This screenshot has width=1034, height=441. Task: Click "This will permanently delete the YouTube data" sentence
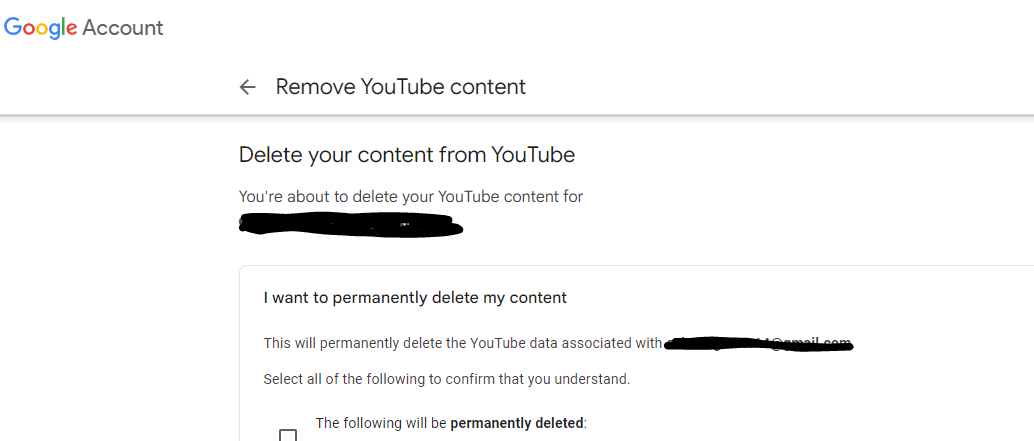click(x=462, y=343)
